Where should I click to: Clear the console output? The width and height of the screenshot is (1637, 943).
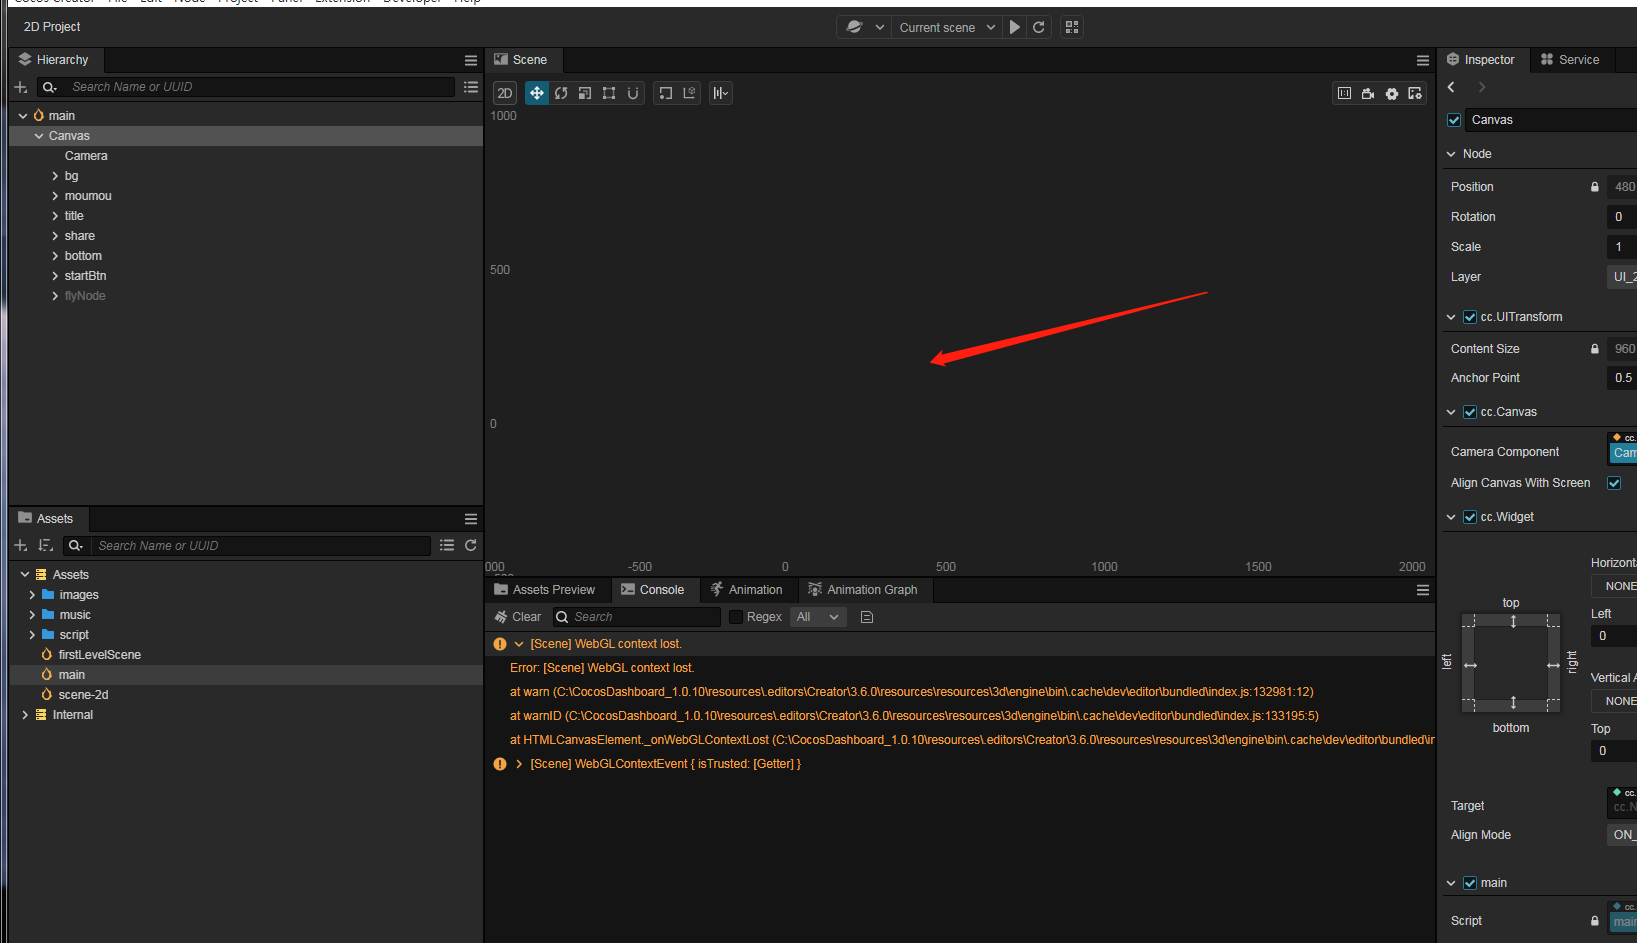click(x=518, y=617)
